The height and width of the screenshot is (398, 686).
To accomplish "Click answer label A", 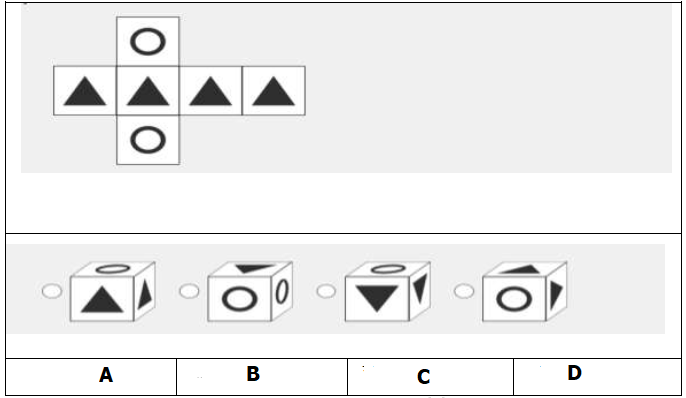I will (106, 375).
